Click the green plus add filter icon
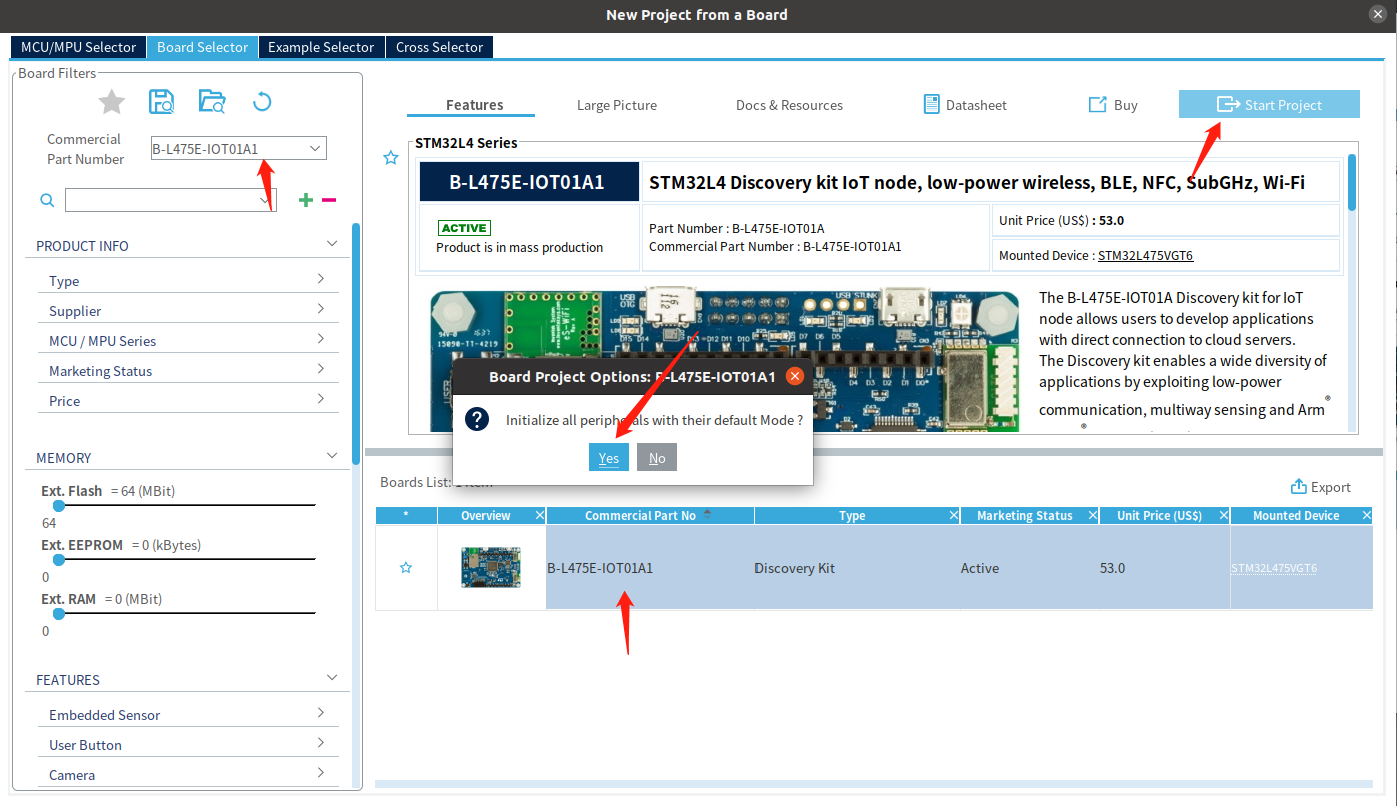1397x806 pixels. [306, 200]
